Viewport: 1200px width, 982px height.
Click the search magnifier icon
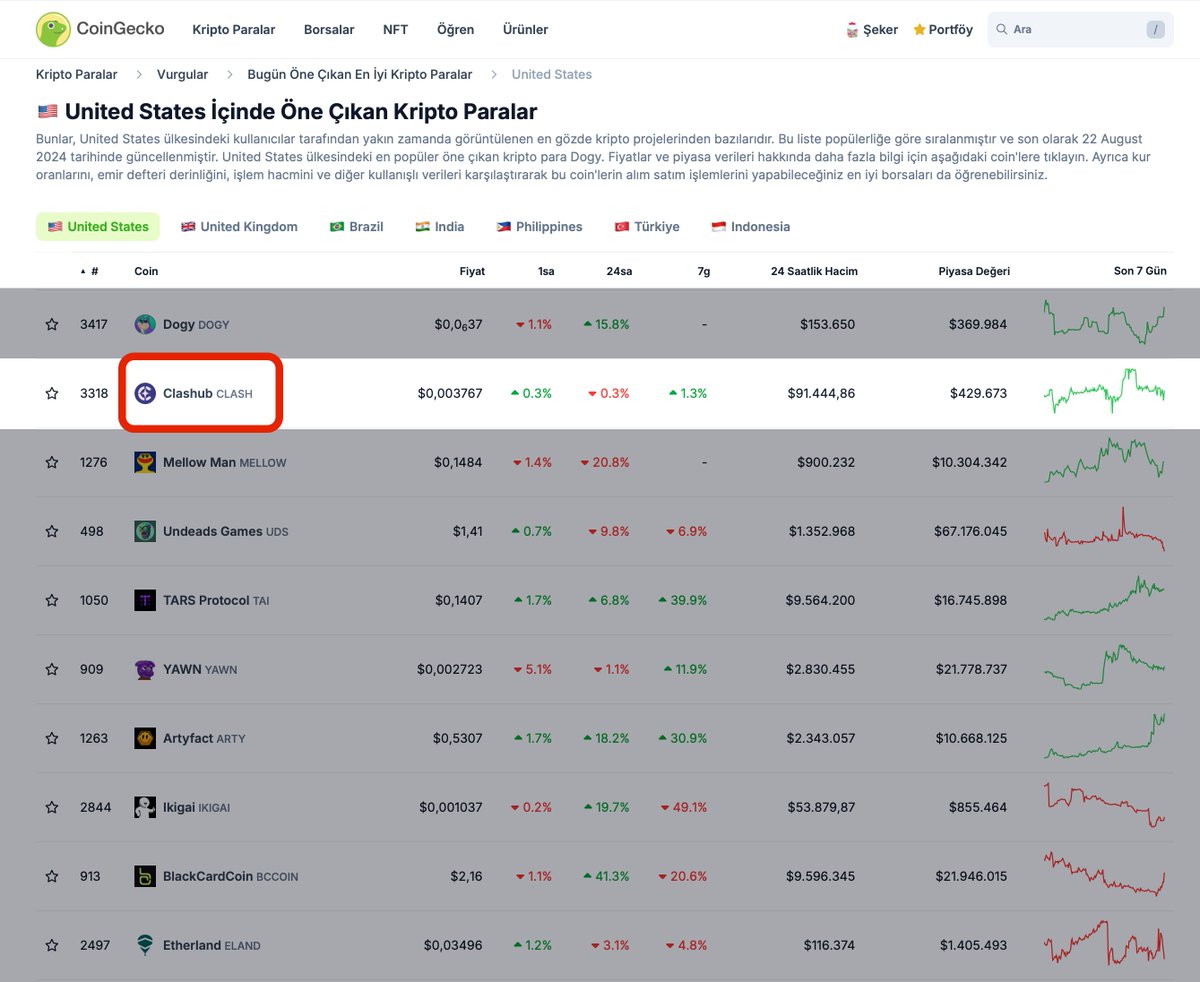coord(1001,30)
